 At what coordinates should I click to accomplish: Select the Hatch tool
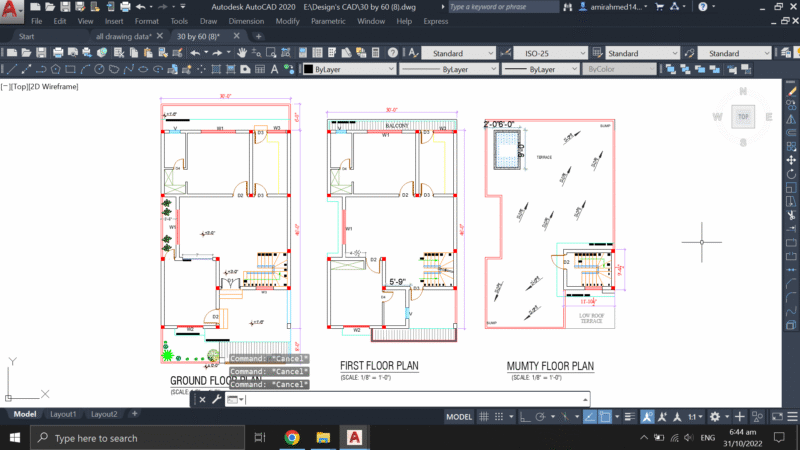(x=216, y=69)
